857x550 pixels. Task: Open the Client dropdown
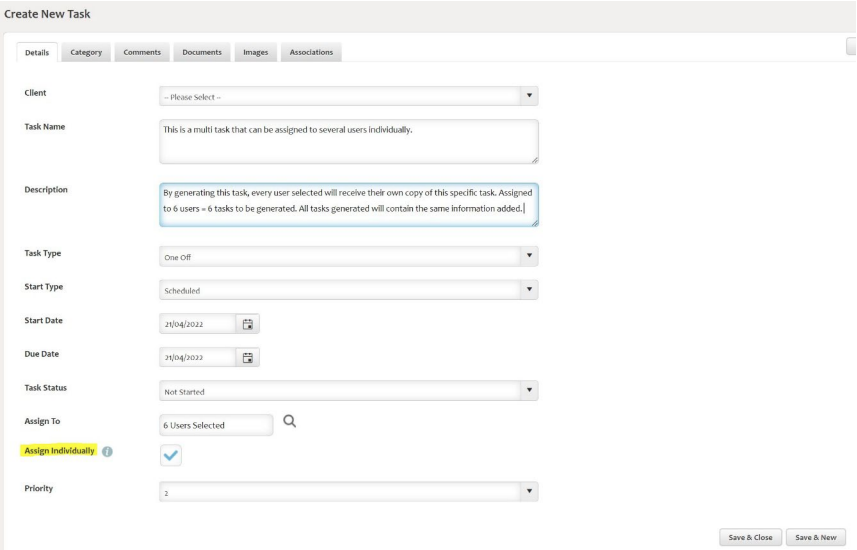click(x=349, y=96)
